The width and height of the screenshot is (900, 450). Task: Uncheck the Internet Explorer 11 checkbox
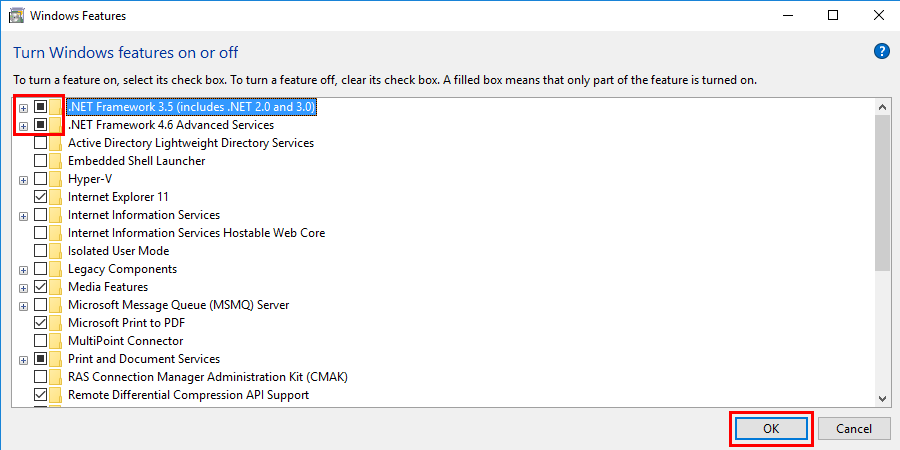[x=41, y=197]
